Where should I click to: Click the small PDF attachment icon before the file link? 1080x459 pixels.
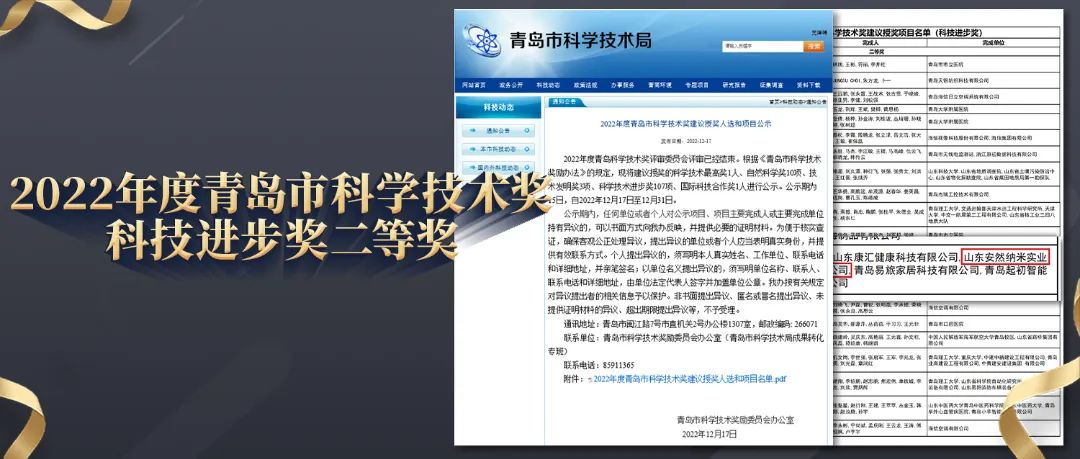click(590, 380)
